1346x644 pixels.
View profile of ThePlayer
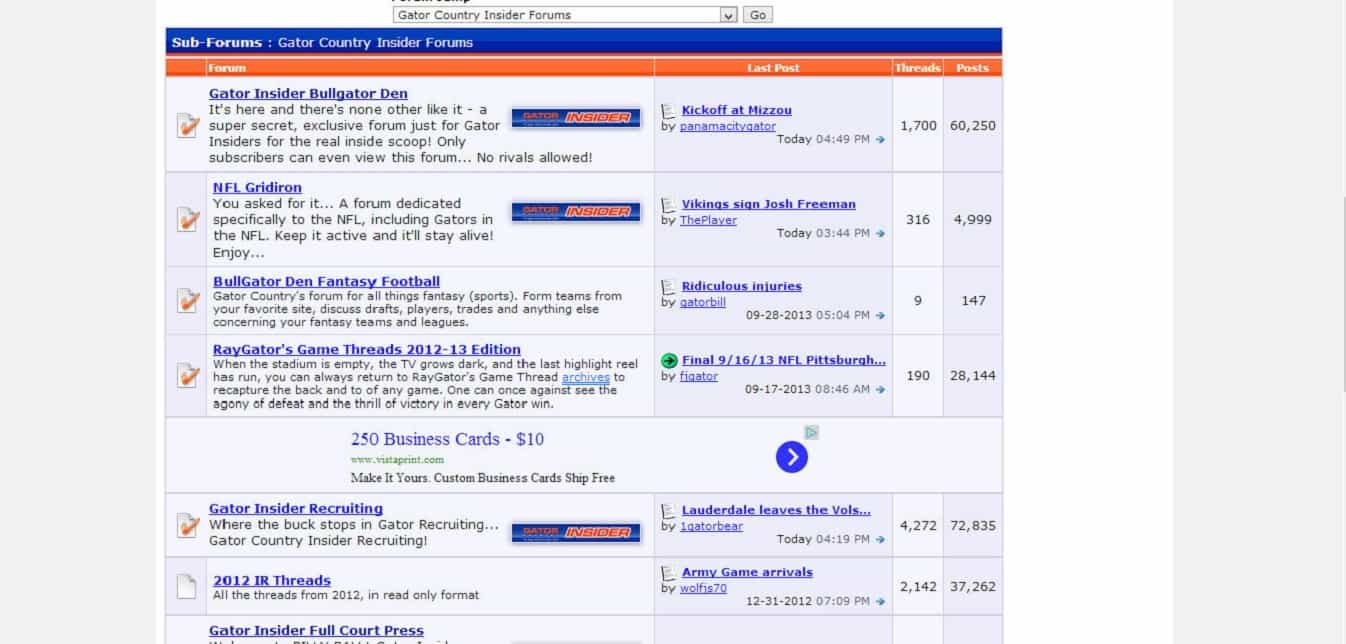coord(708,220)
